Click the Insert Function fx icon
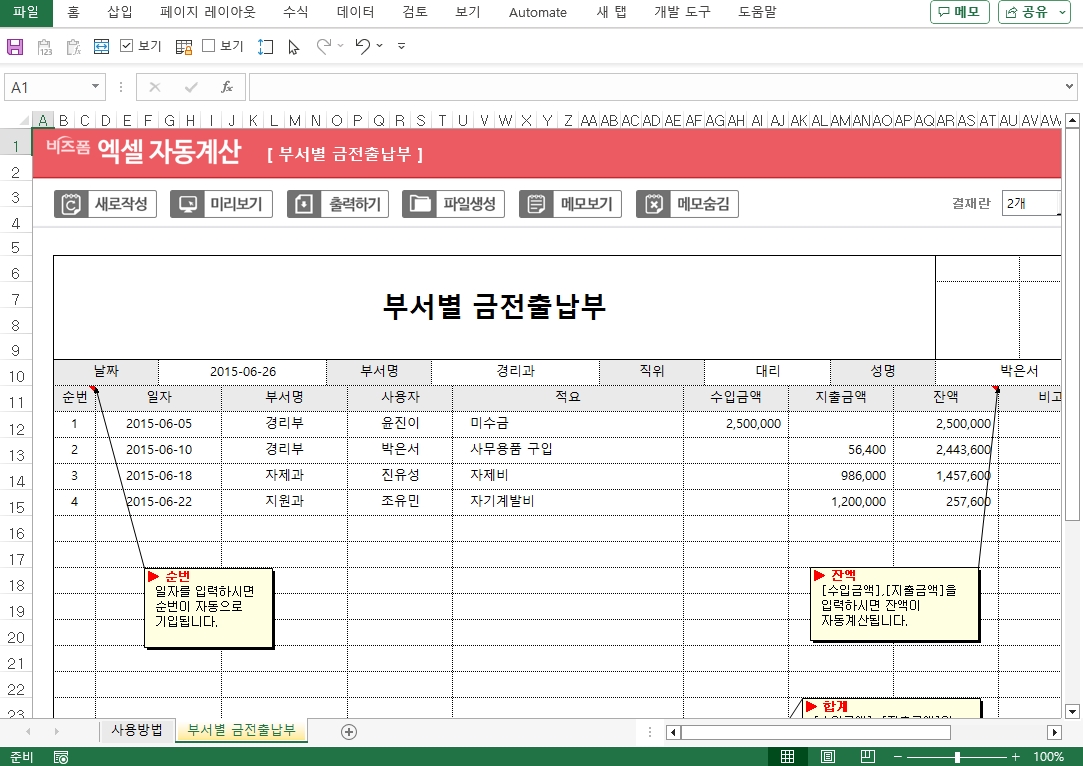Viewport: 1083px width, 766px height. point(227,87)
